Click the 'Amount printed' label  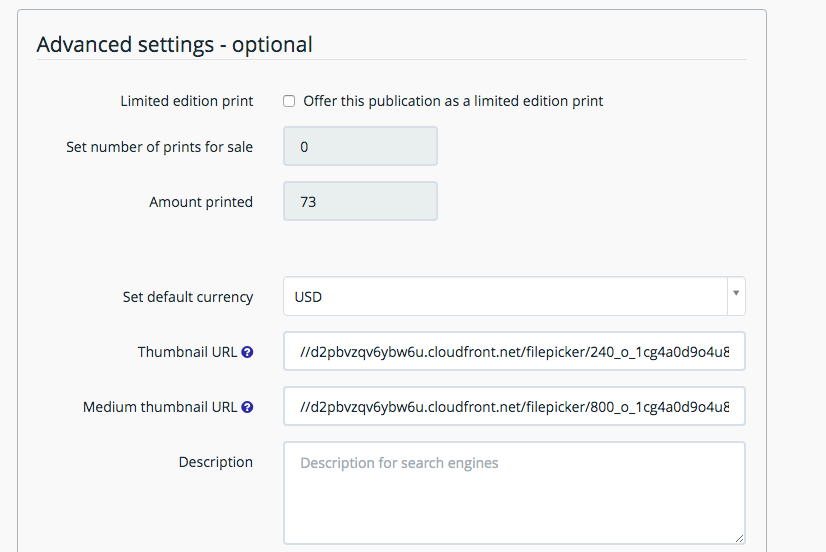[x=201, y=202]
